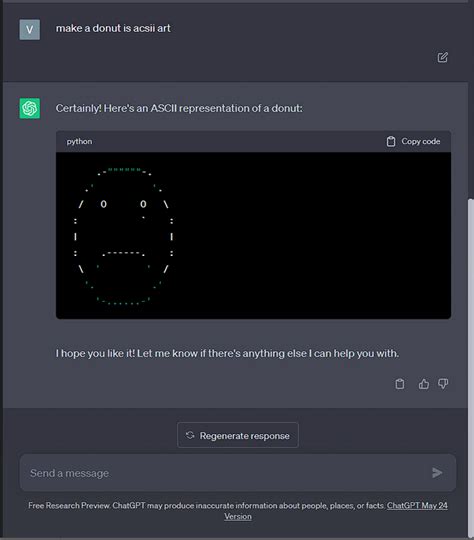Give the response a thumbs up
The height and width of the screenshot is (540, 474).
point(424,384)
